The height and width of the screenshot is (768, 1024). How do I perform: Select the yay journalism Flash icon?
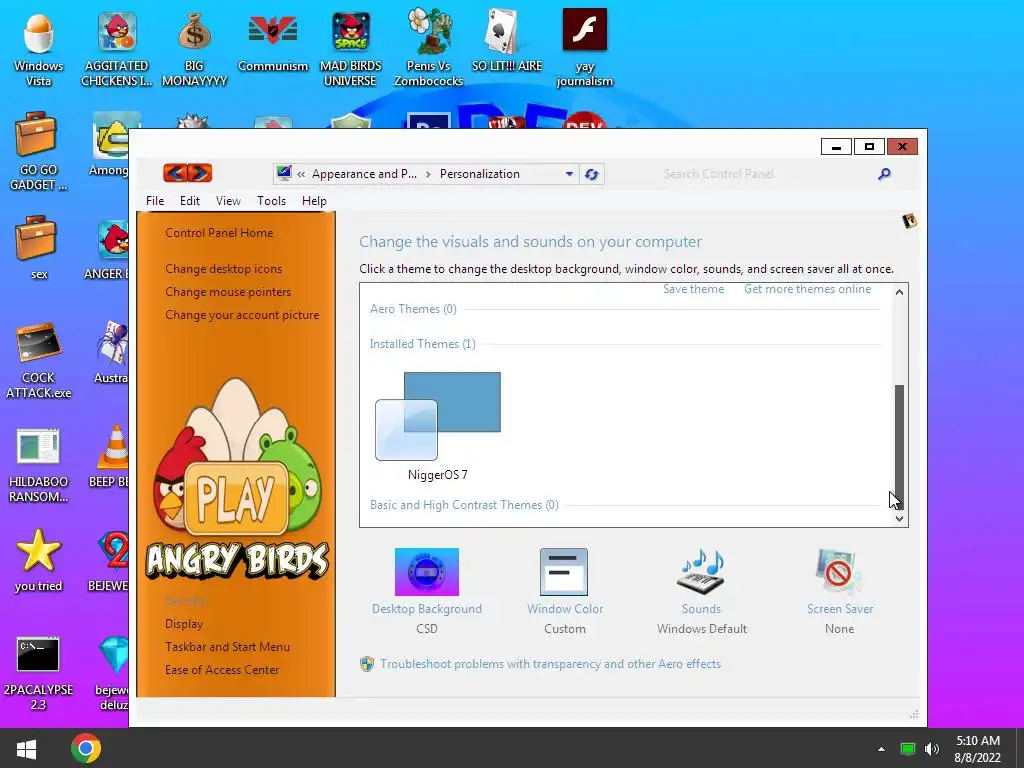pyautogui.click(x=584, y=49)
